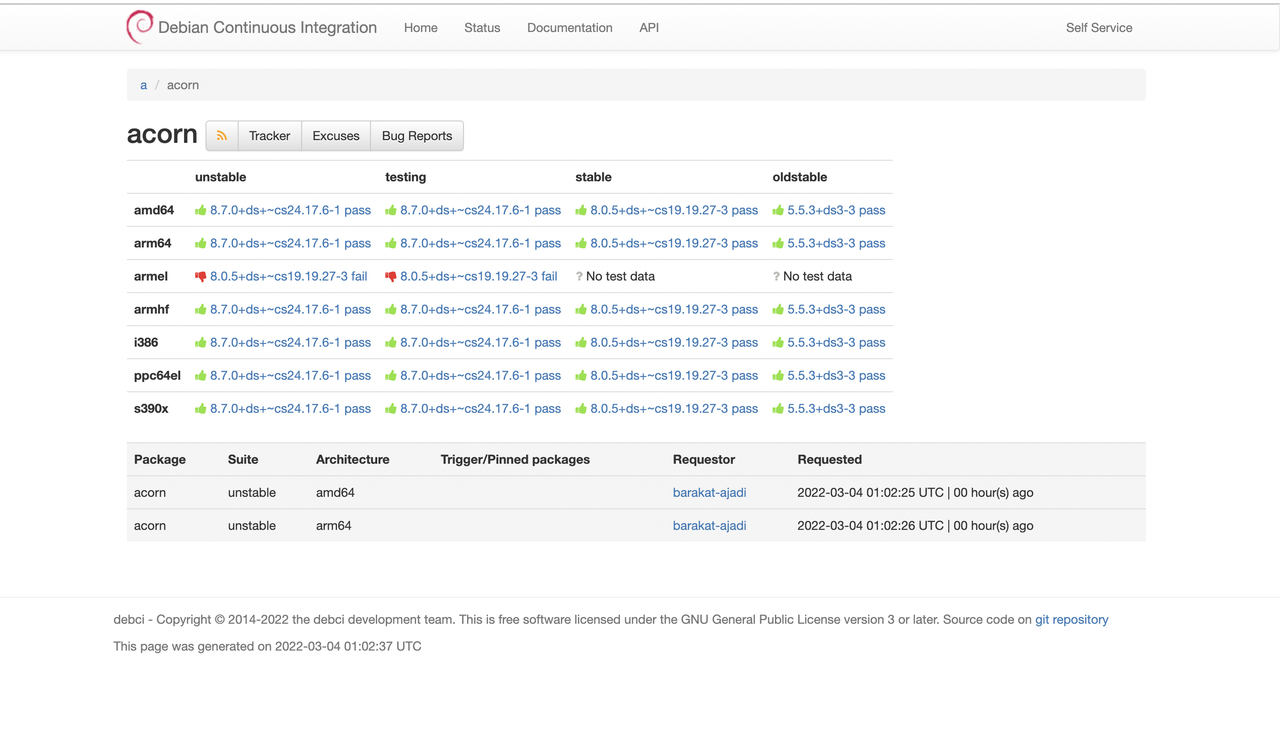Click the 'unstable' column header
This screenshot has width=1280, height=738.
[x=220, y=177]
